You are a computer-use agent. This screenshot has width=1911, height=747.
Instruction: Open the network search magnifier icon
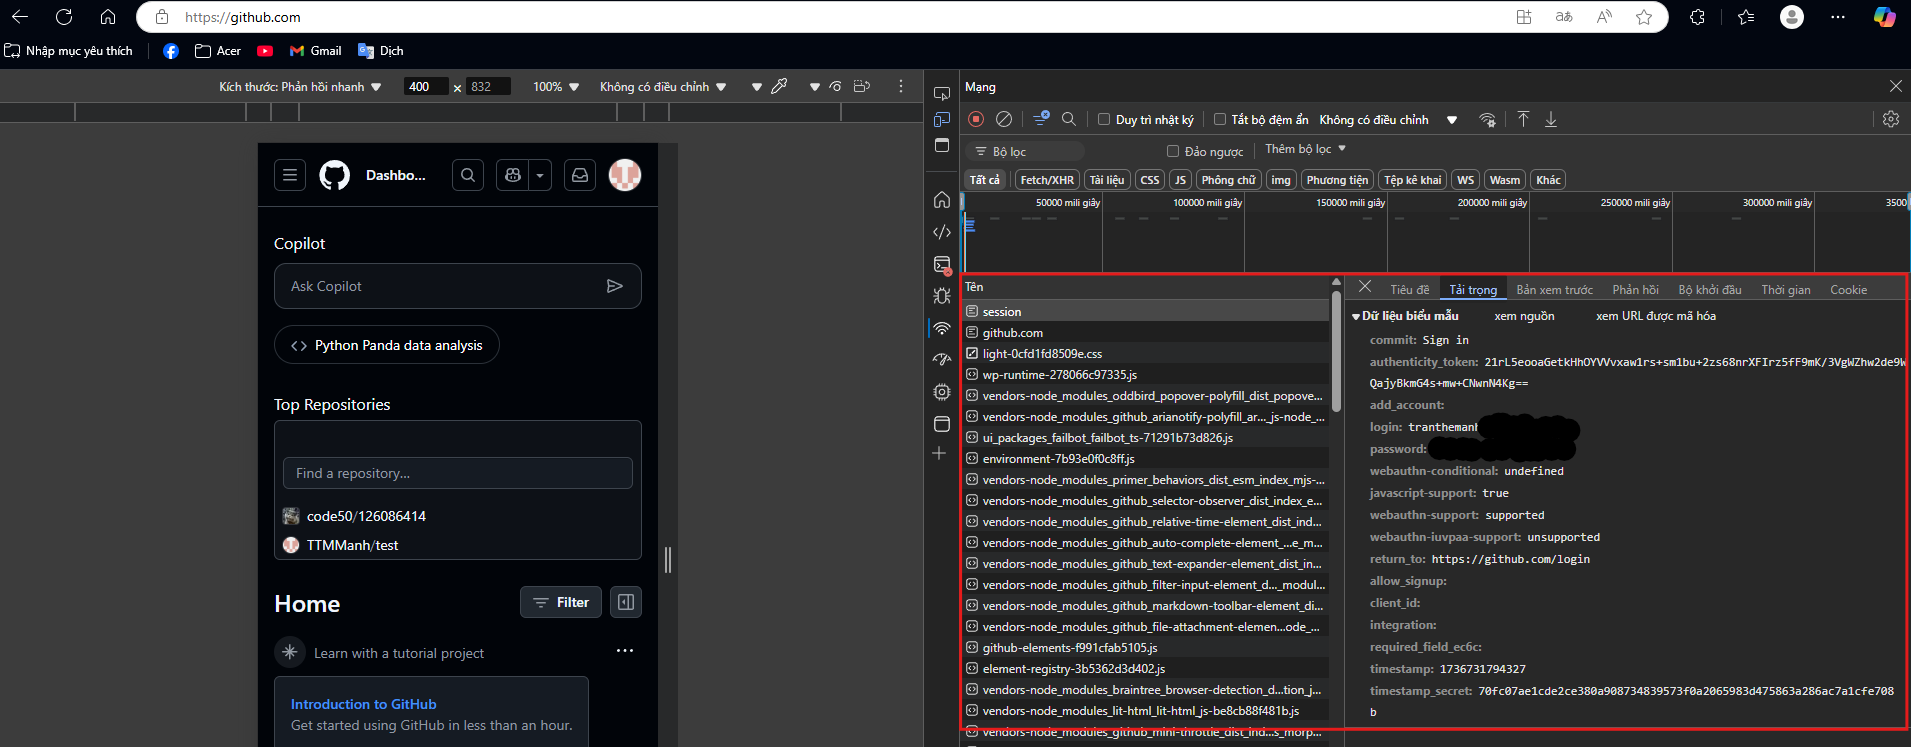pos(1068,119)
